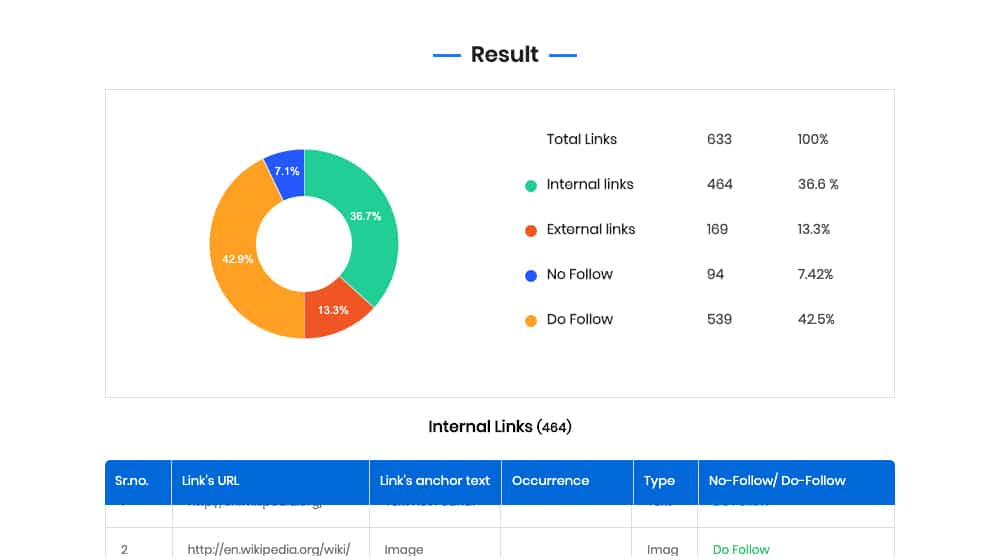Click the blue No Follow legend dot
Screen dimensions: 1000x560
(531, 275)
